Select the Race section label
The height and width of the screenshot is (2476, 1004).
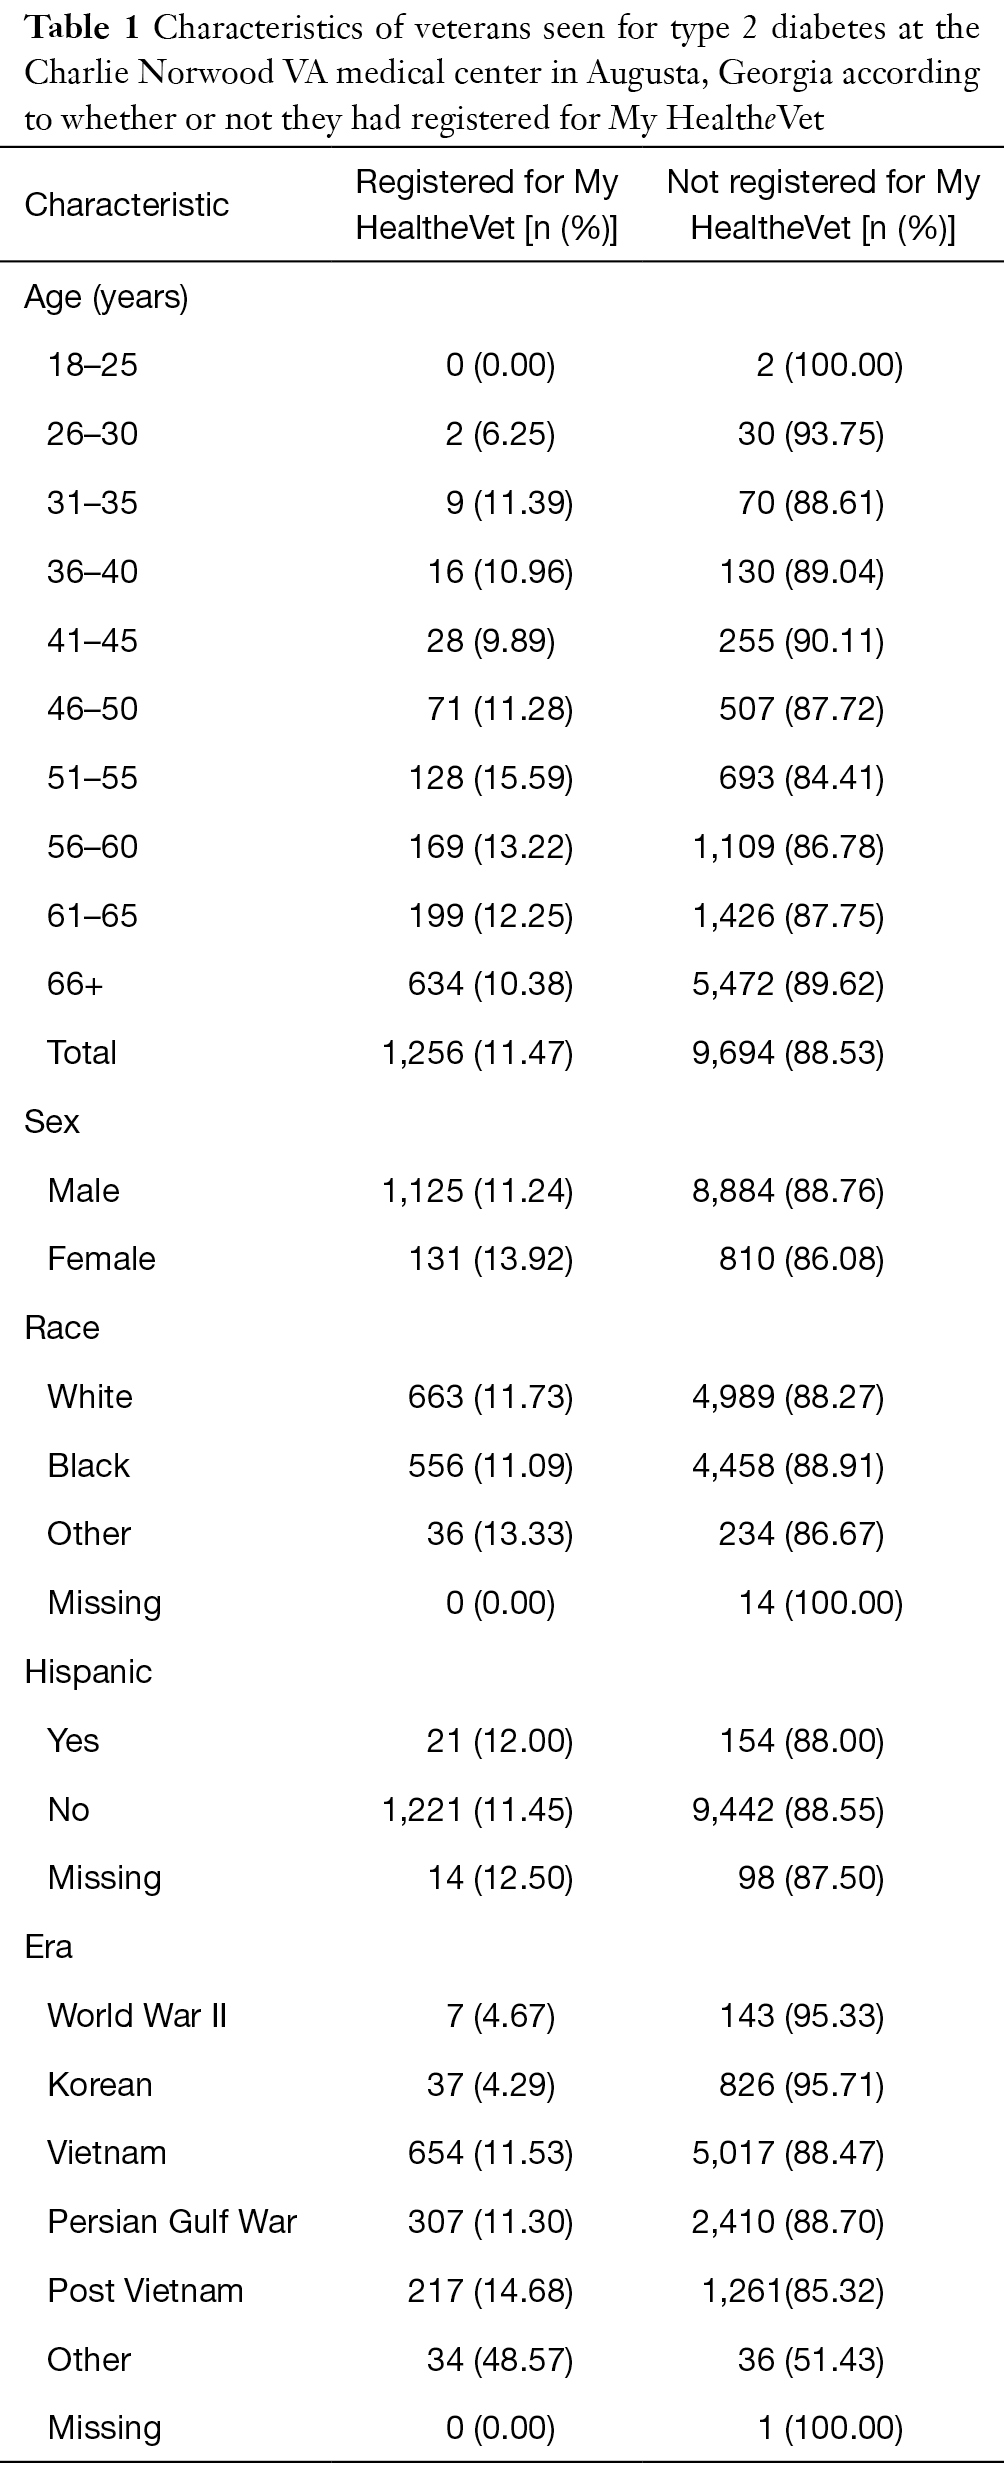(62, 1328)
